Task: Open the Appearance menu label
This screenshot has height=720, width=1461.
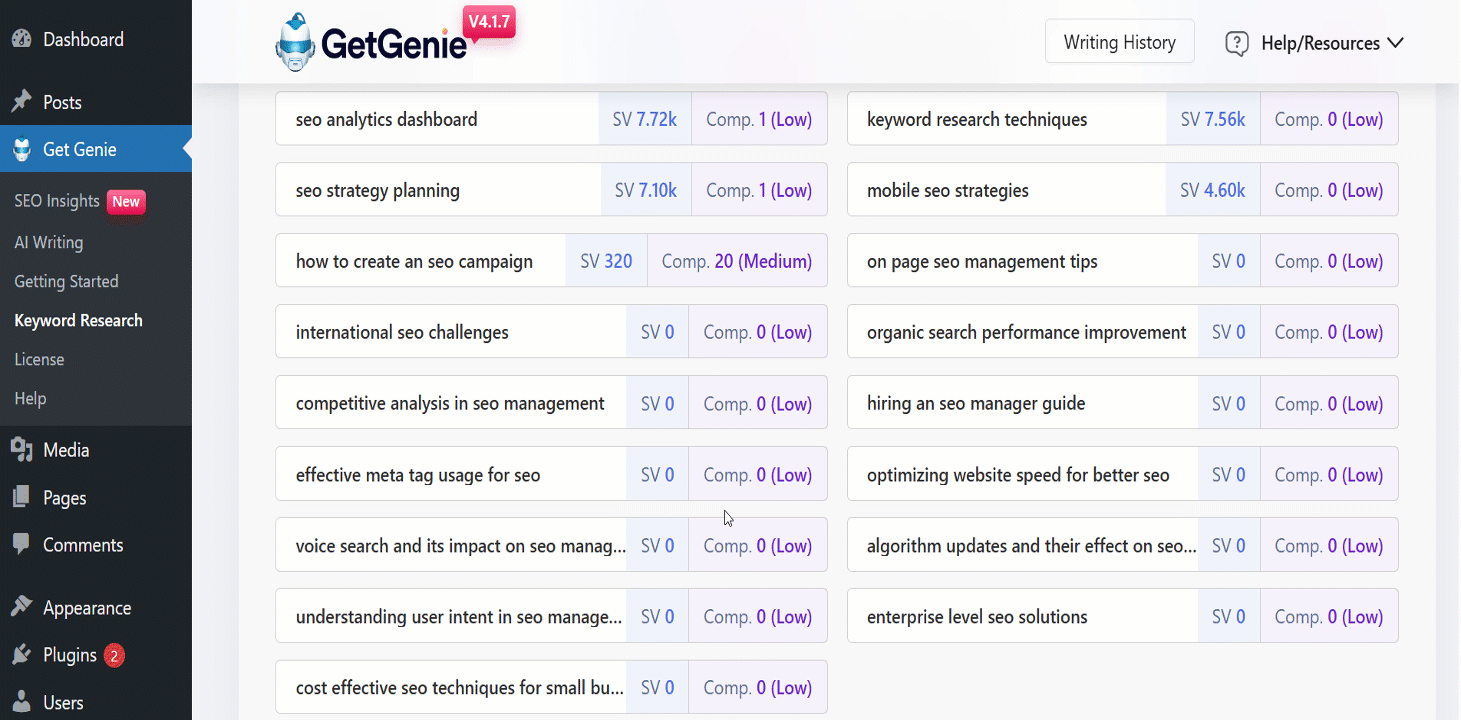Action: tap(87, 608)
